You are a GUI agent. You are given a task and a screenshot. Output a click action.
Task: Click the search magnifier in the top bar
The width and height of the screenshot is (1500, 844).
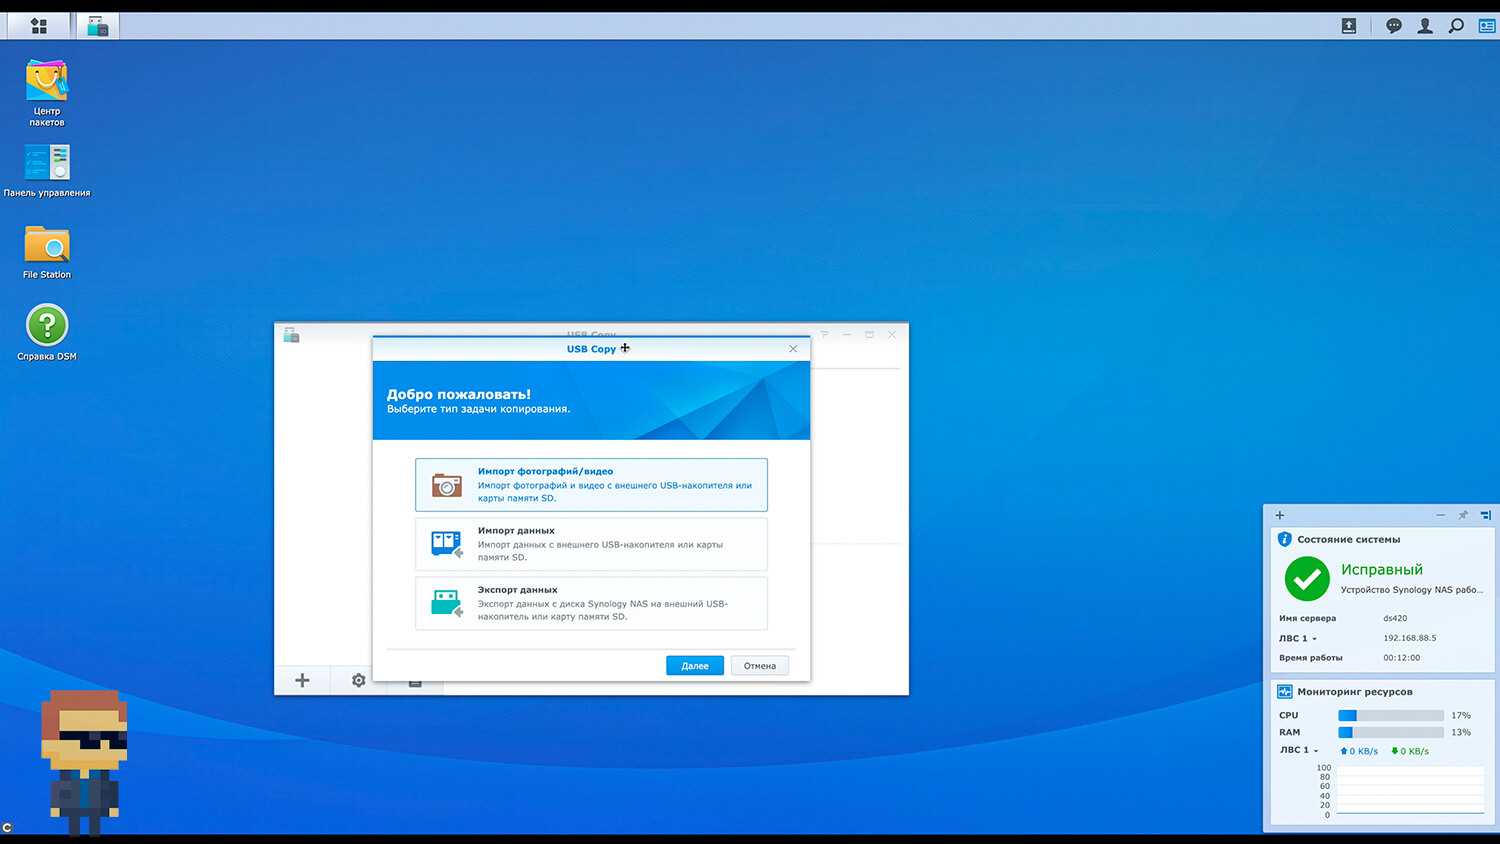1456,26
